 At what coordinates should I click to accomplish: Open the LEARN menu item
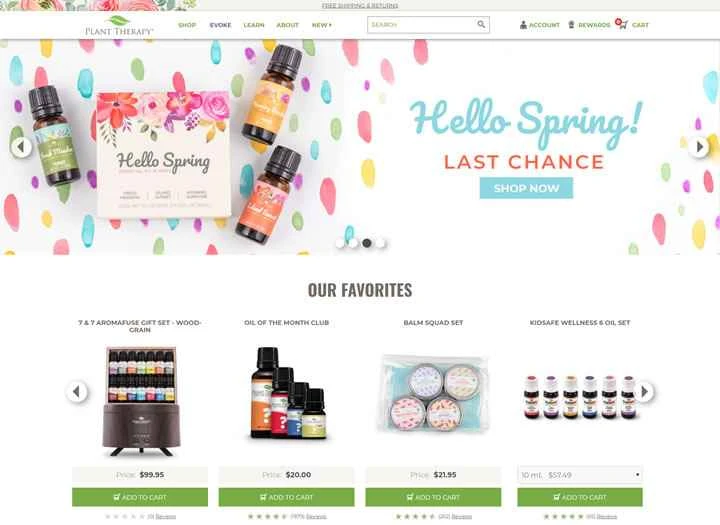click(254, 25)
